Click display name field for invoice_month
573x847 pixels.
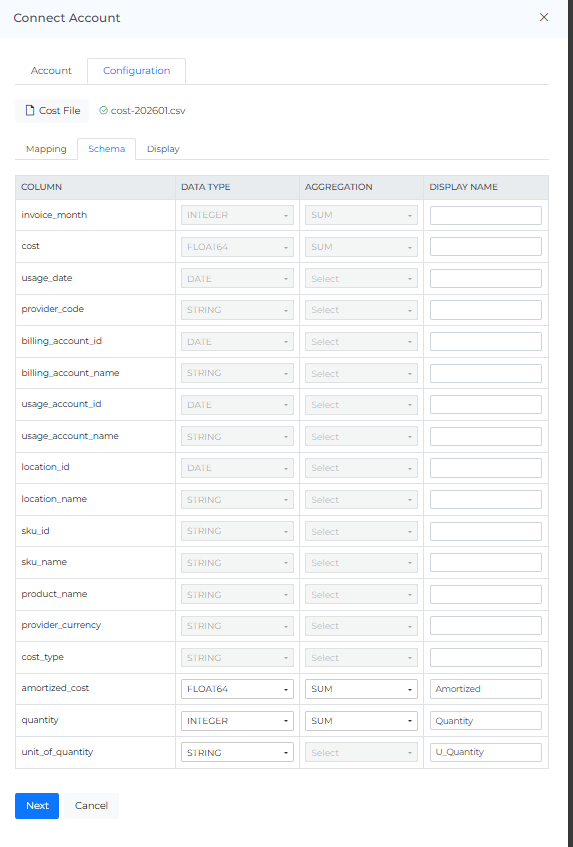486,215
